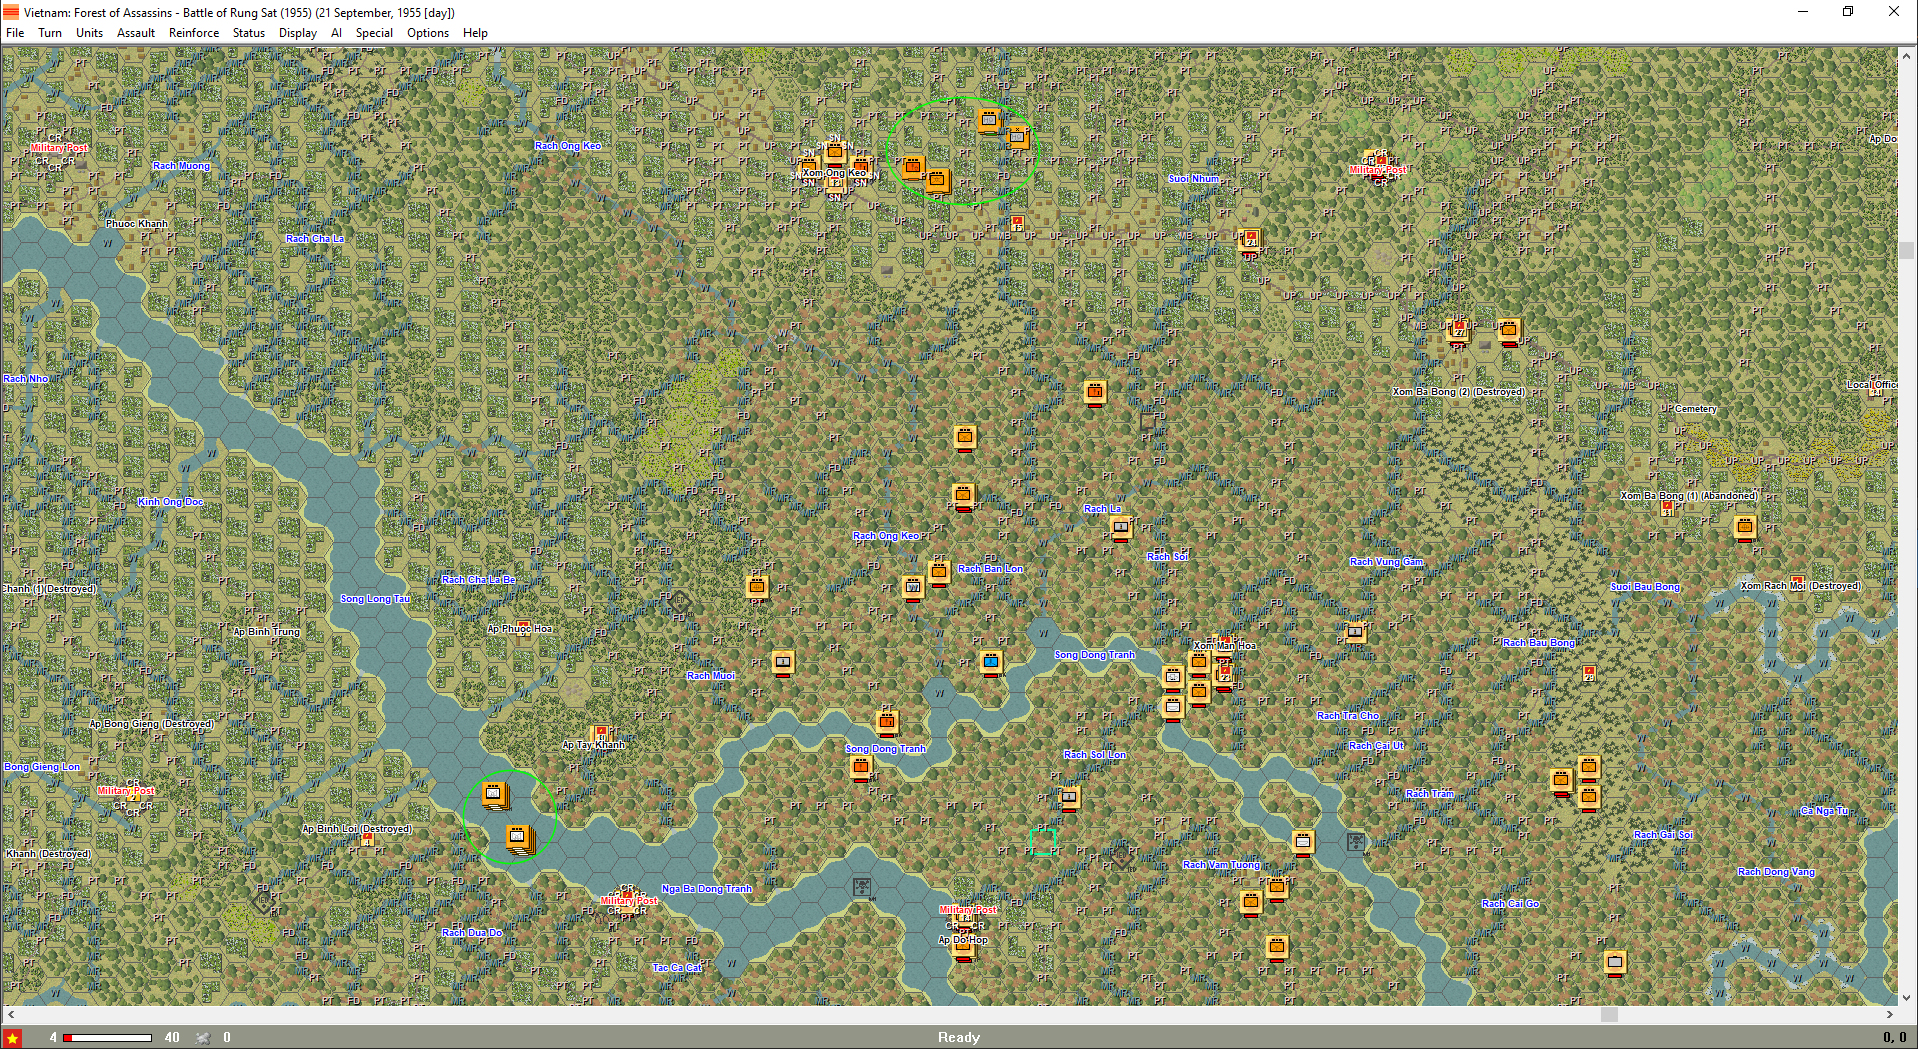Open the Reinforce menu
The image size is (1918, 1049).
[x=194, y=33]
